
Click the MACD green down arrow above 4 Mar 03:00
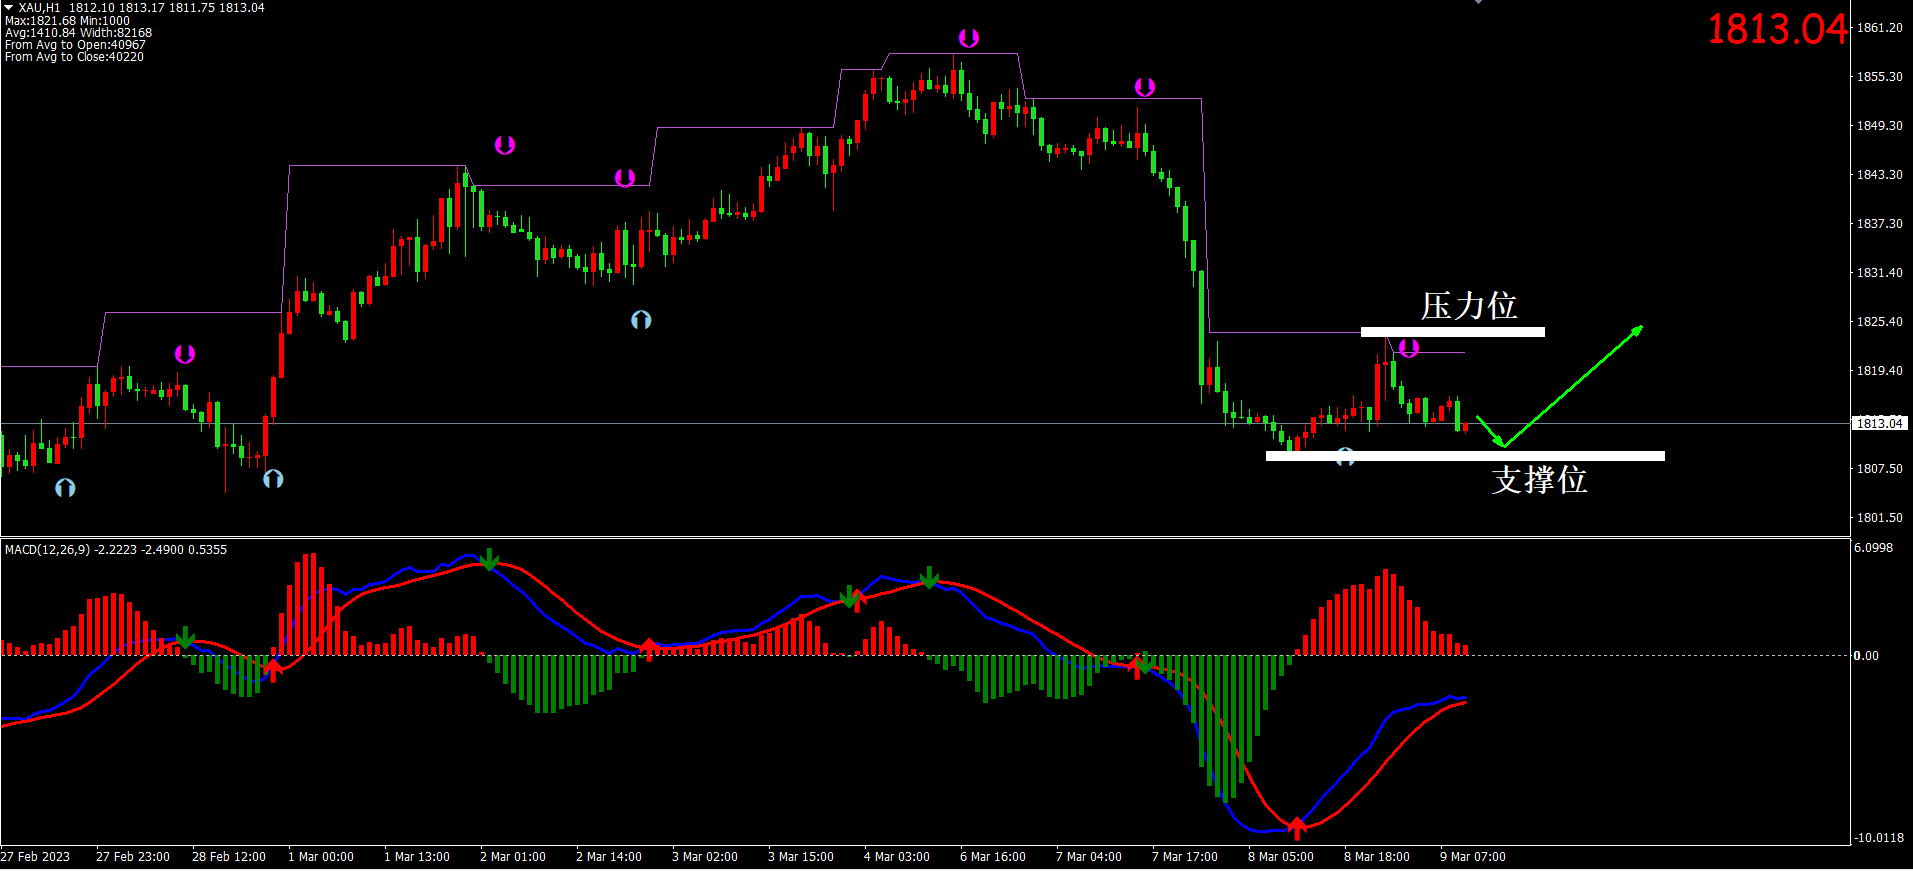click(929, 577)
